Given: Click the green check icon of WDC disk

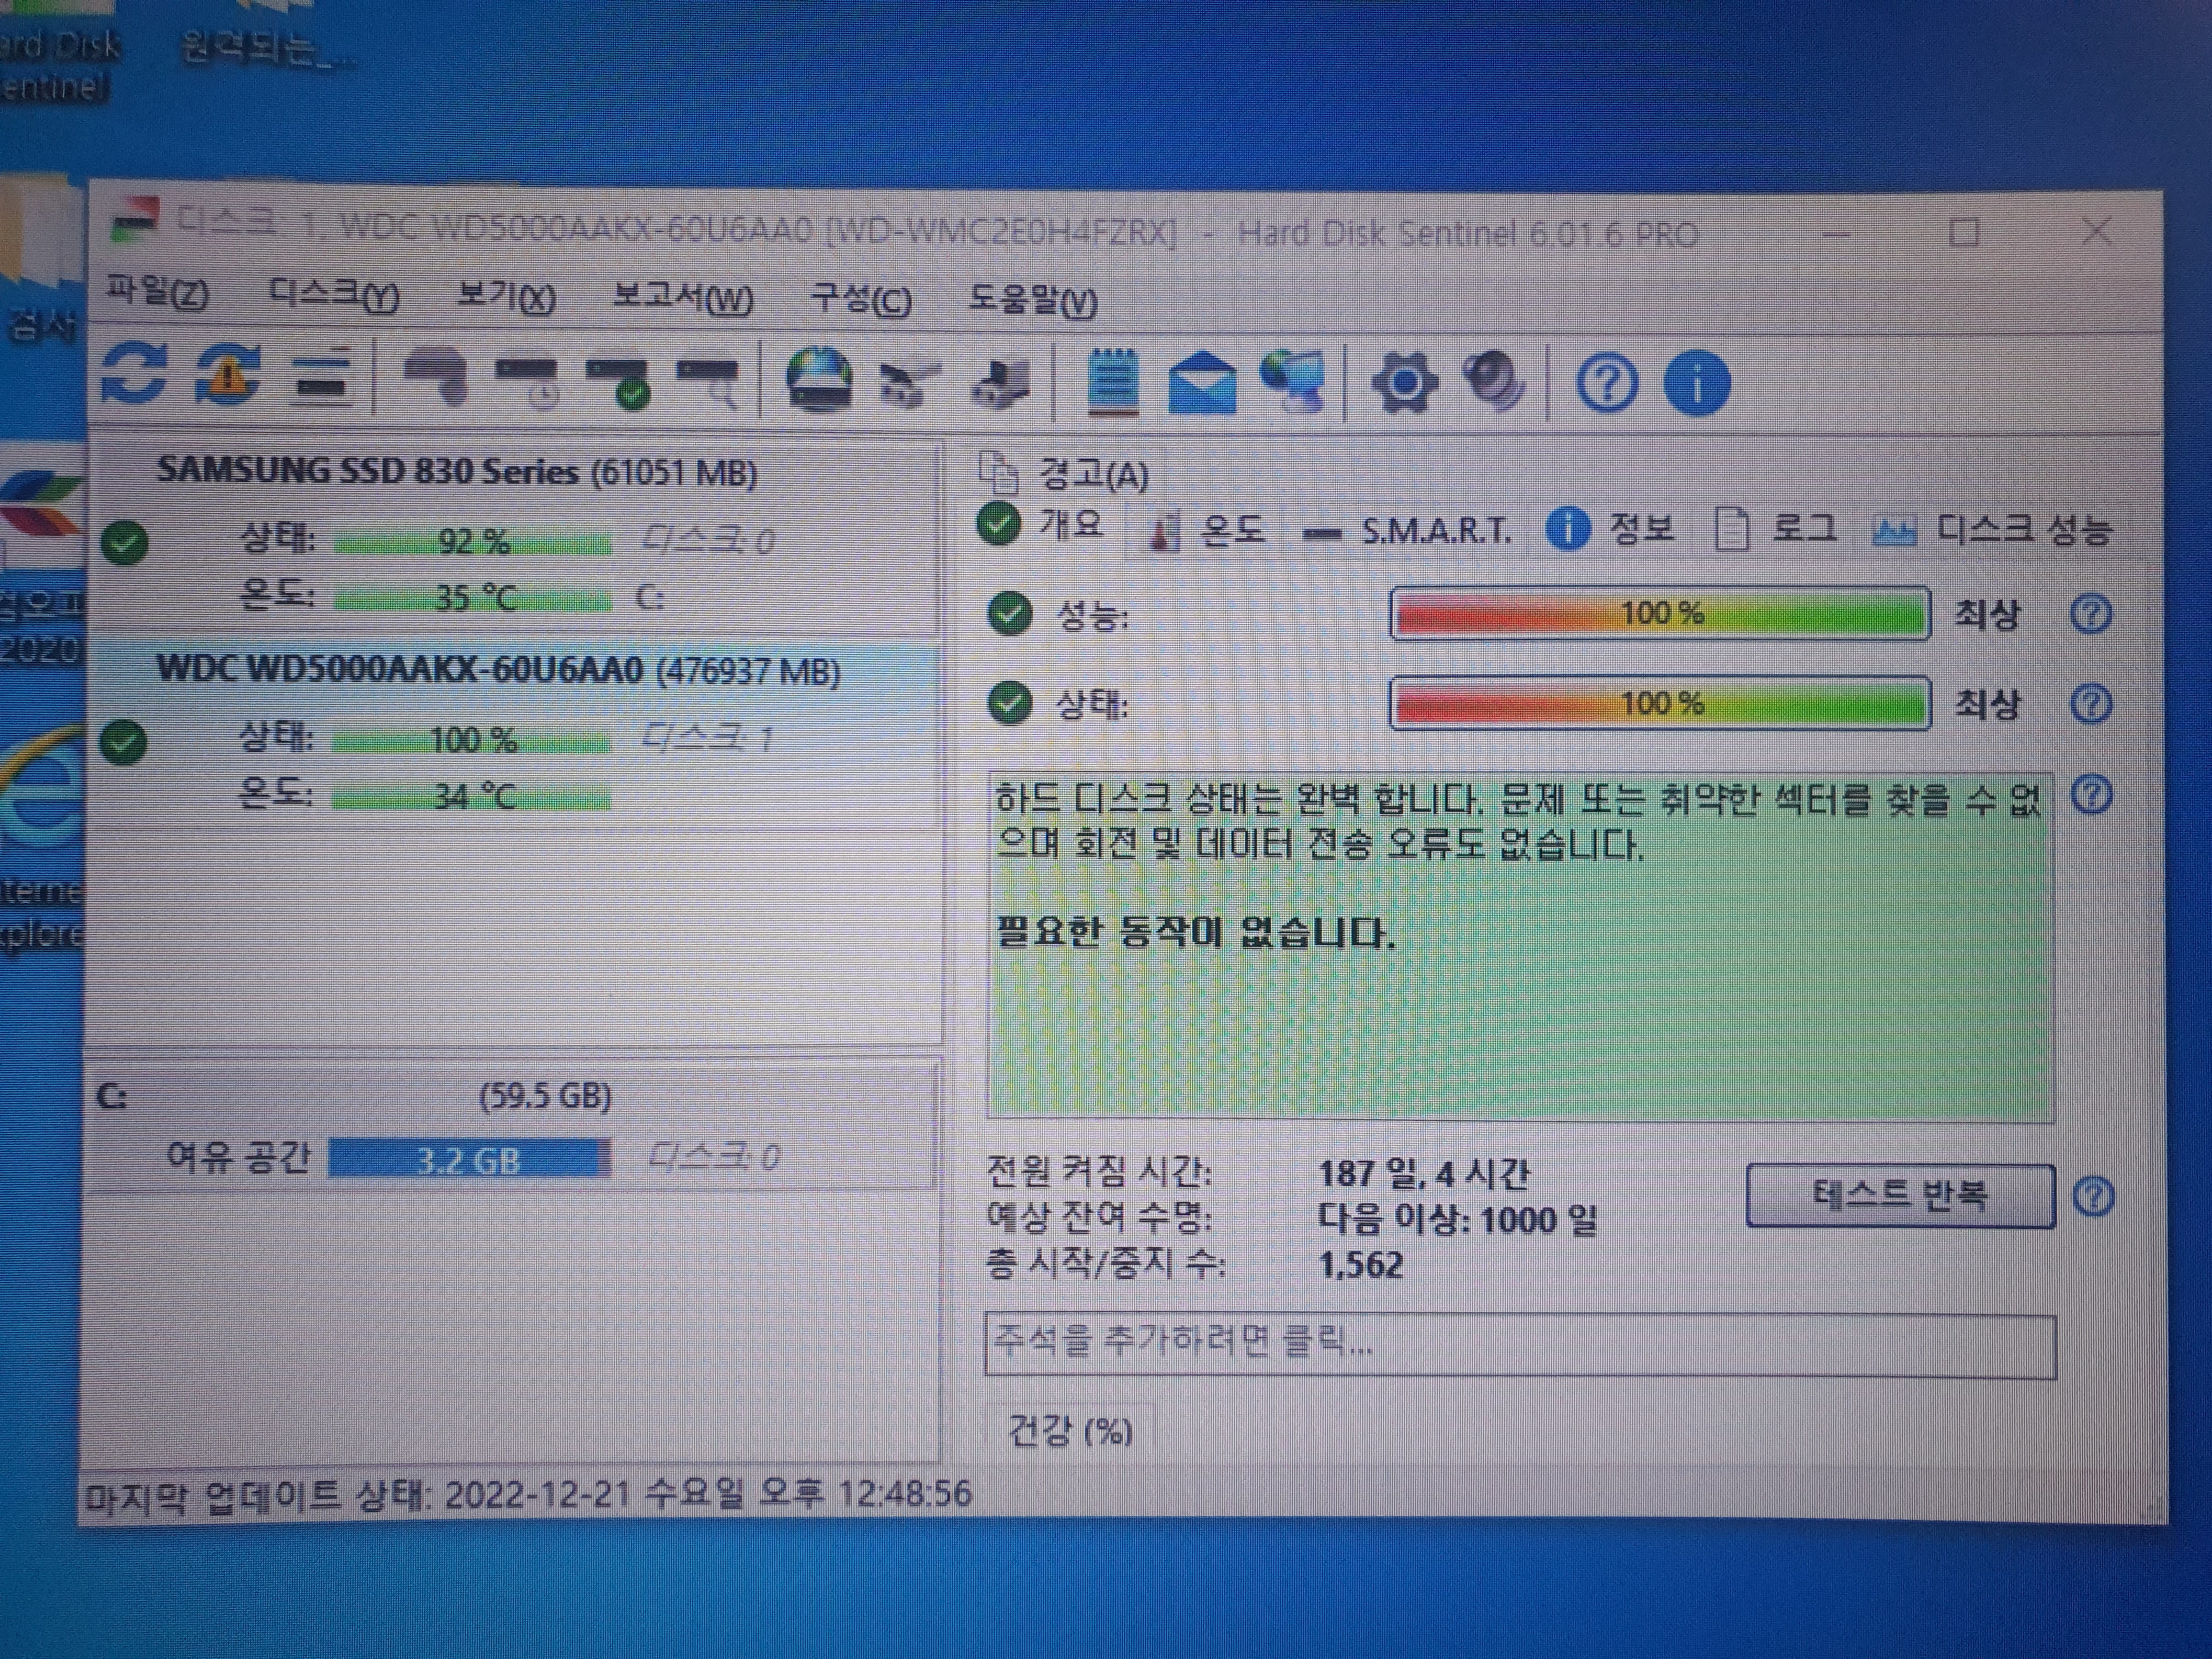Looking at the screenshot, I should (124, 742).
